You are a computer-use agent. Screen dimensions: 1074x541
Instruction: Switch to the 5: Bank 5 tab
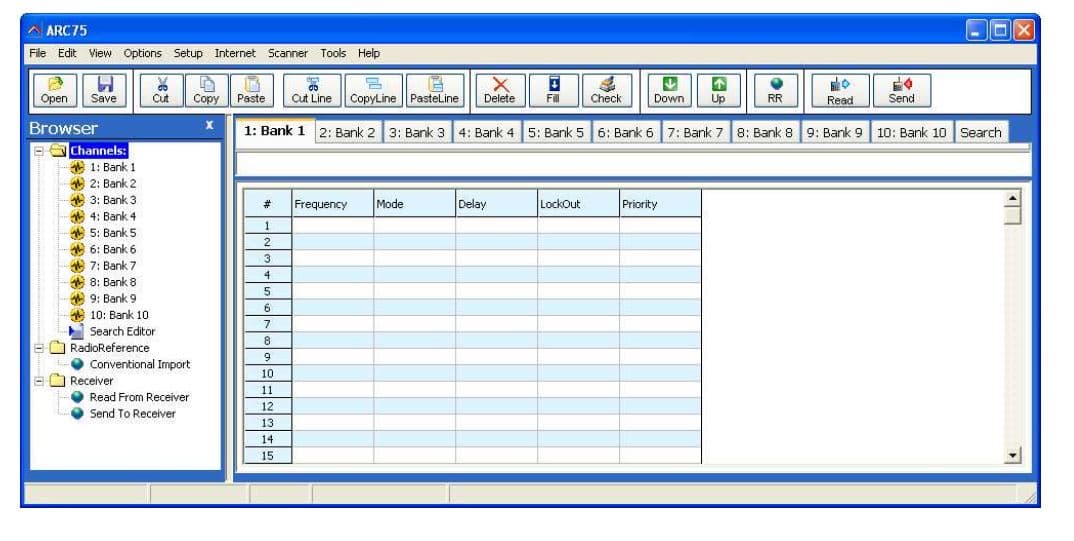(556, 132)
